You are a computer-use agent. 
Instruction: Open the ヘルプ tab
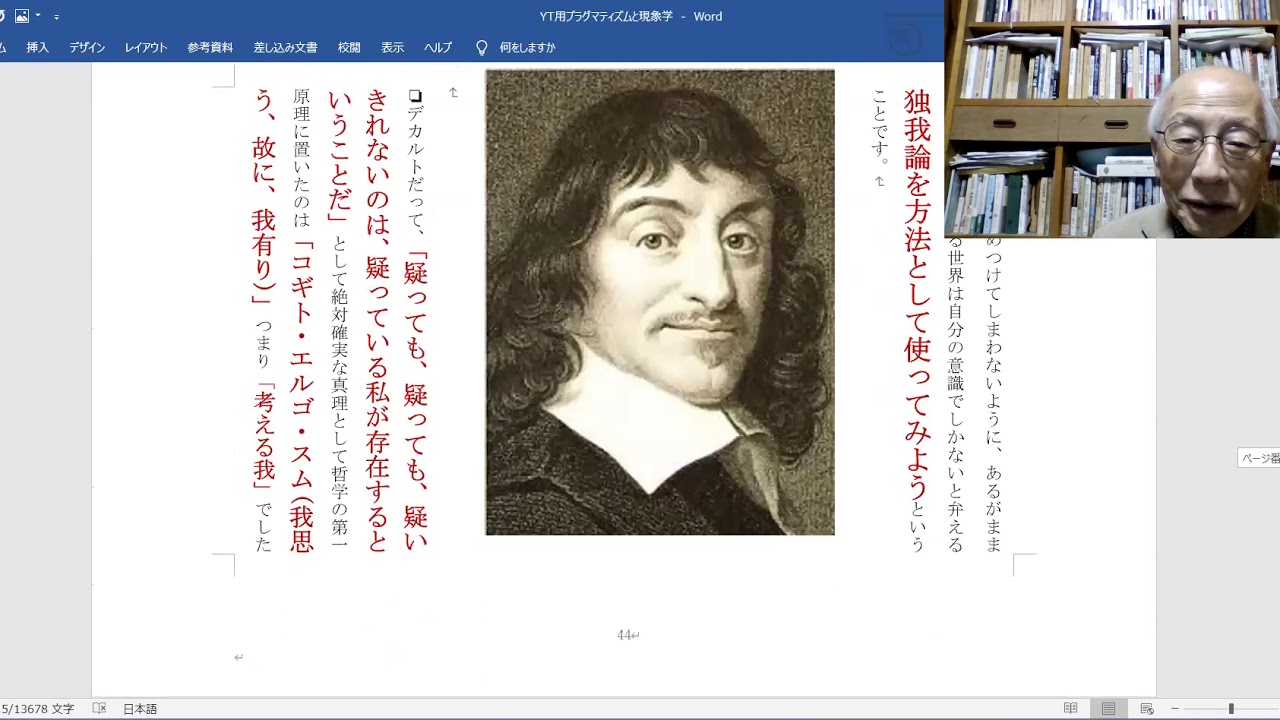pos(438,47)
